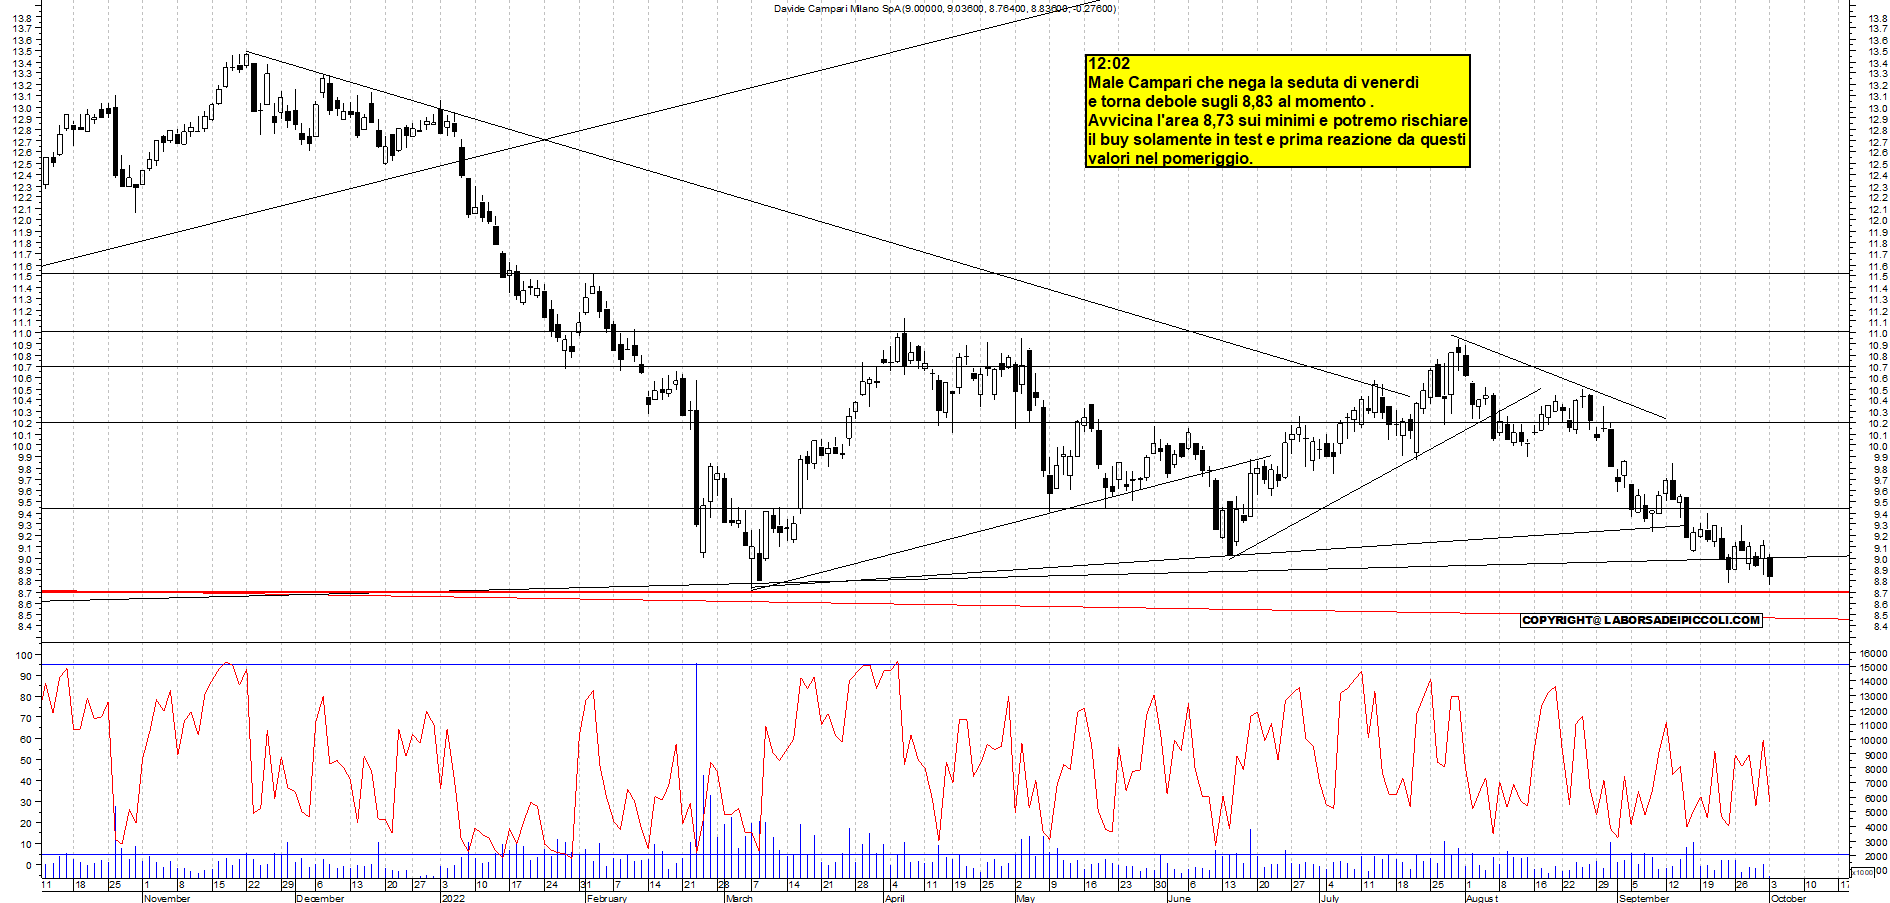This screenshot has width=1890, height=903.
Task: Click the 16000 value on the volume scale
Action: [x=1872, y=653]
